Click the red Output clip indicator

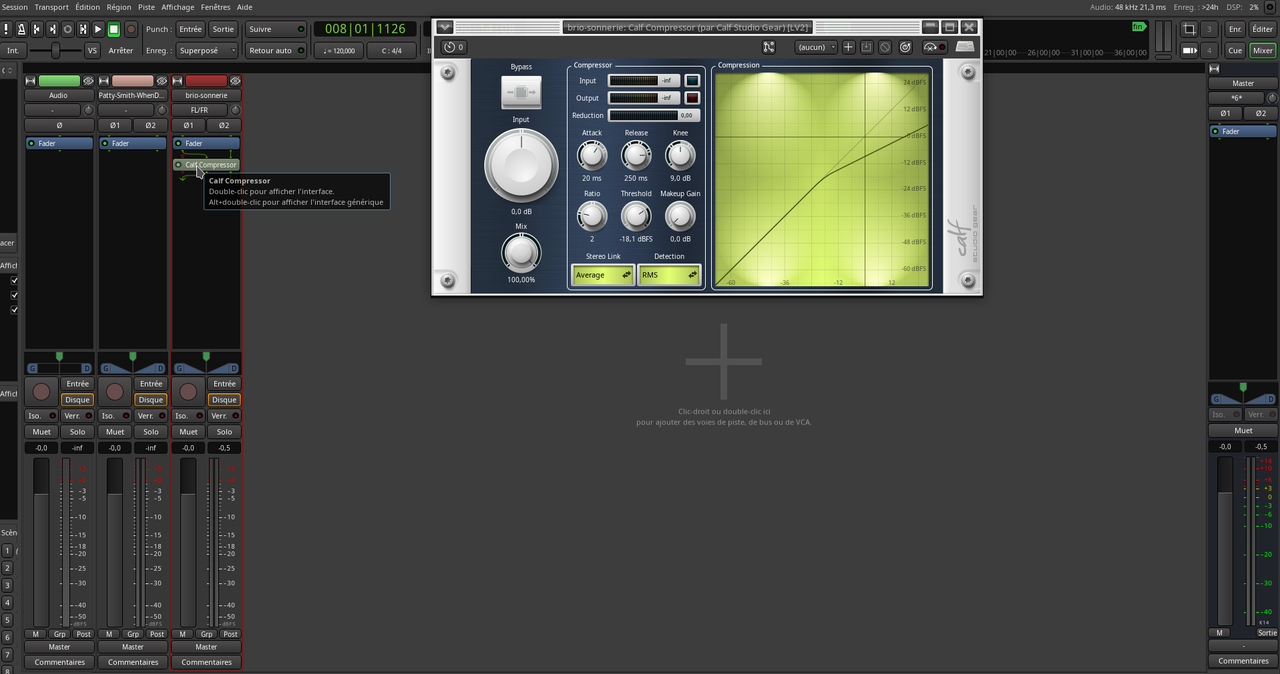pyautogui.click(x=692, y=98)
